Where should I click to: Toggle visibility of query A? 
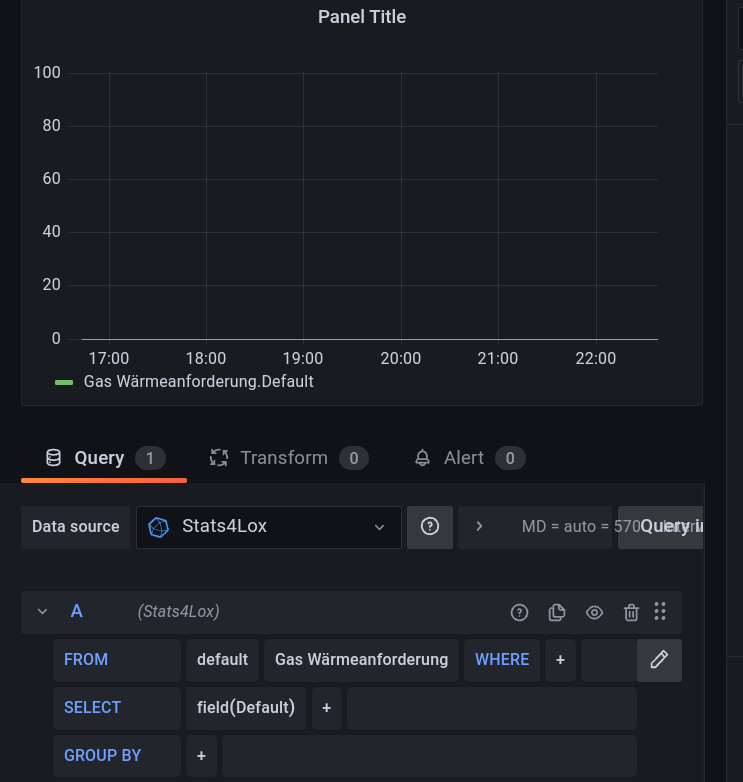click(594, 612)
